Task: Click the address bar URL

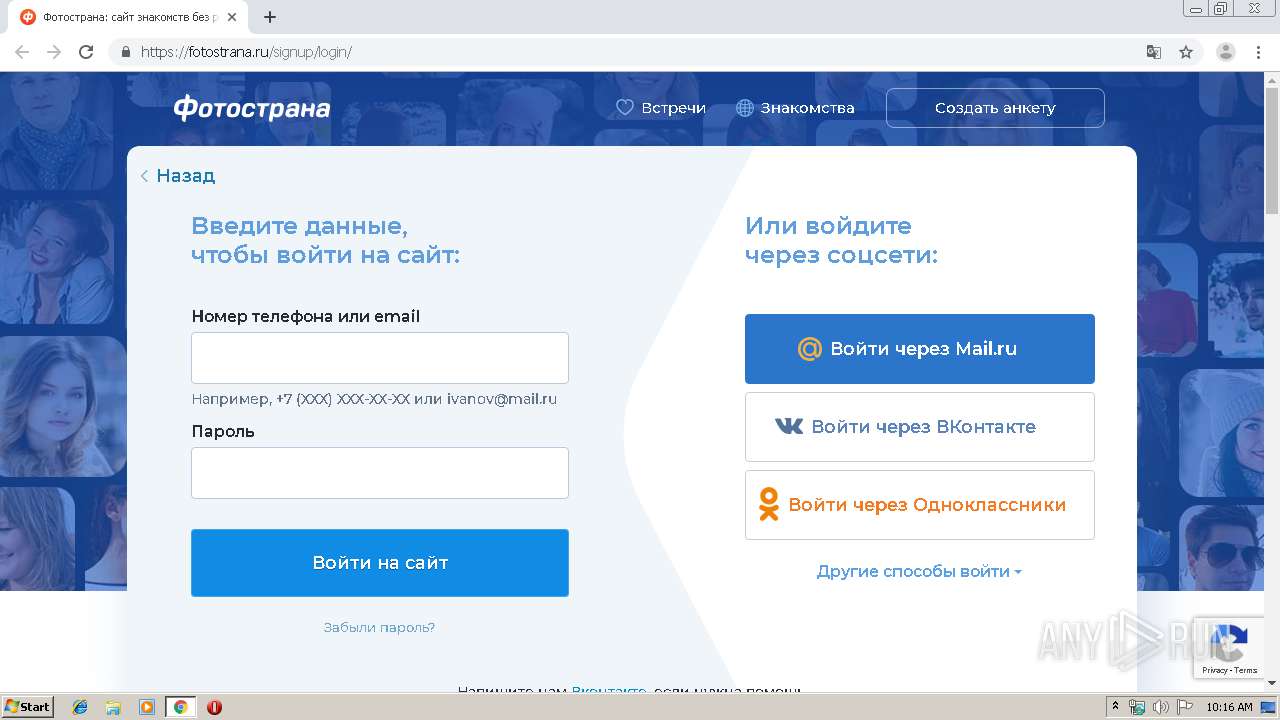Action: 246,52
